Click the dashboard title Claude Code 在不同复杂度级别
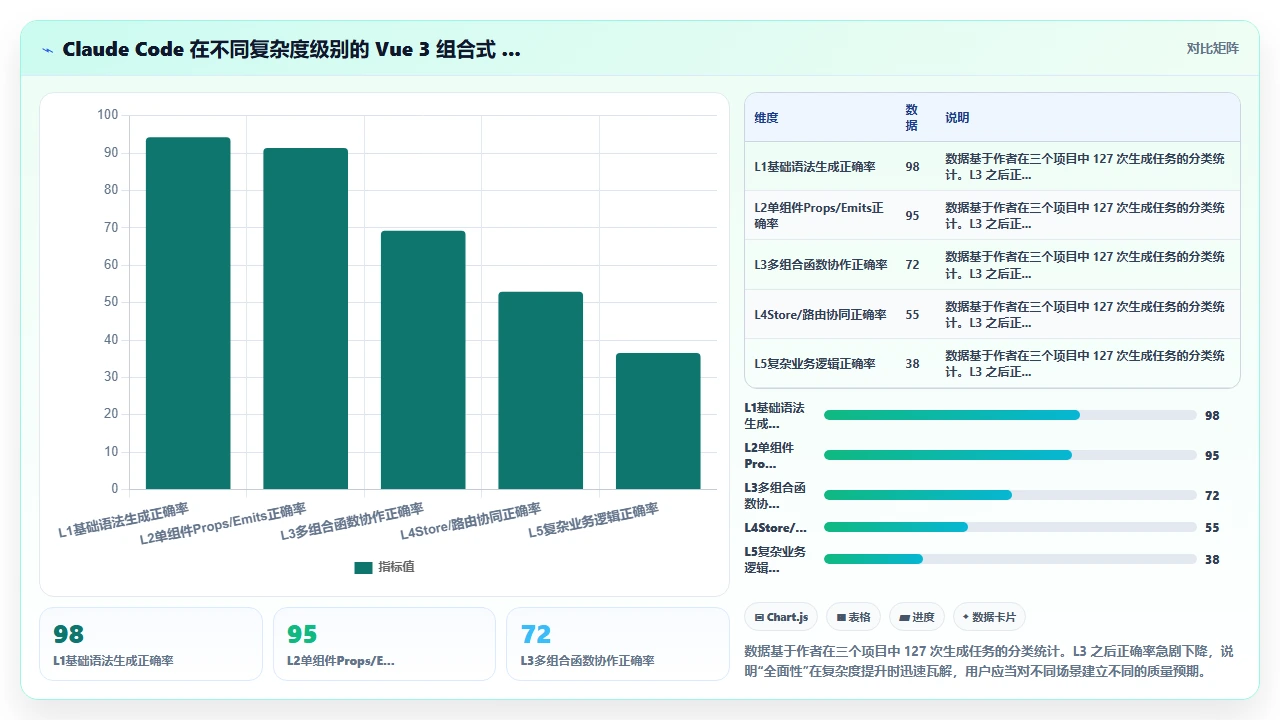 [291, 49]
